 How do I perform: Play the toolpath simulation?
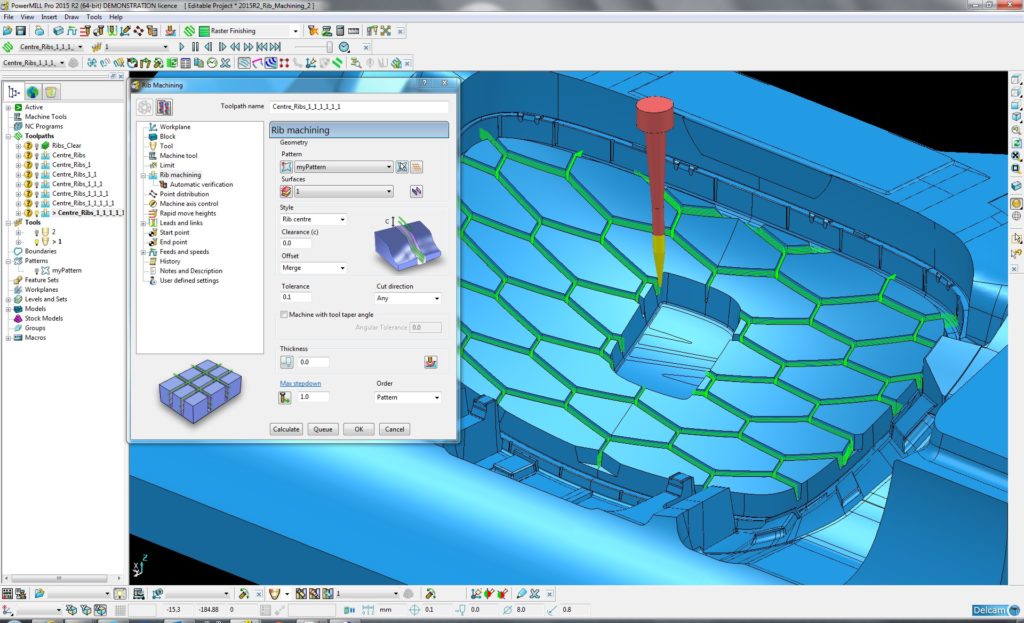point(182,47)
